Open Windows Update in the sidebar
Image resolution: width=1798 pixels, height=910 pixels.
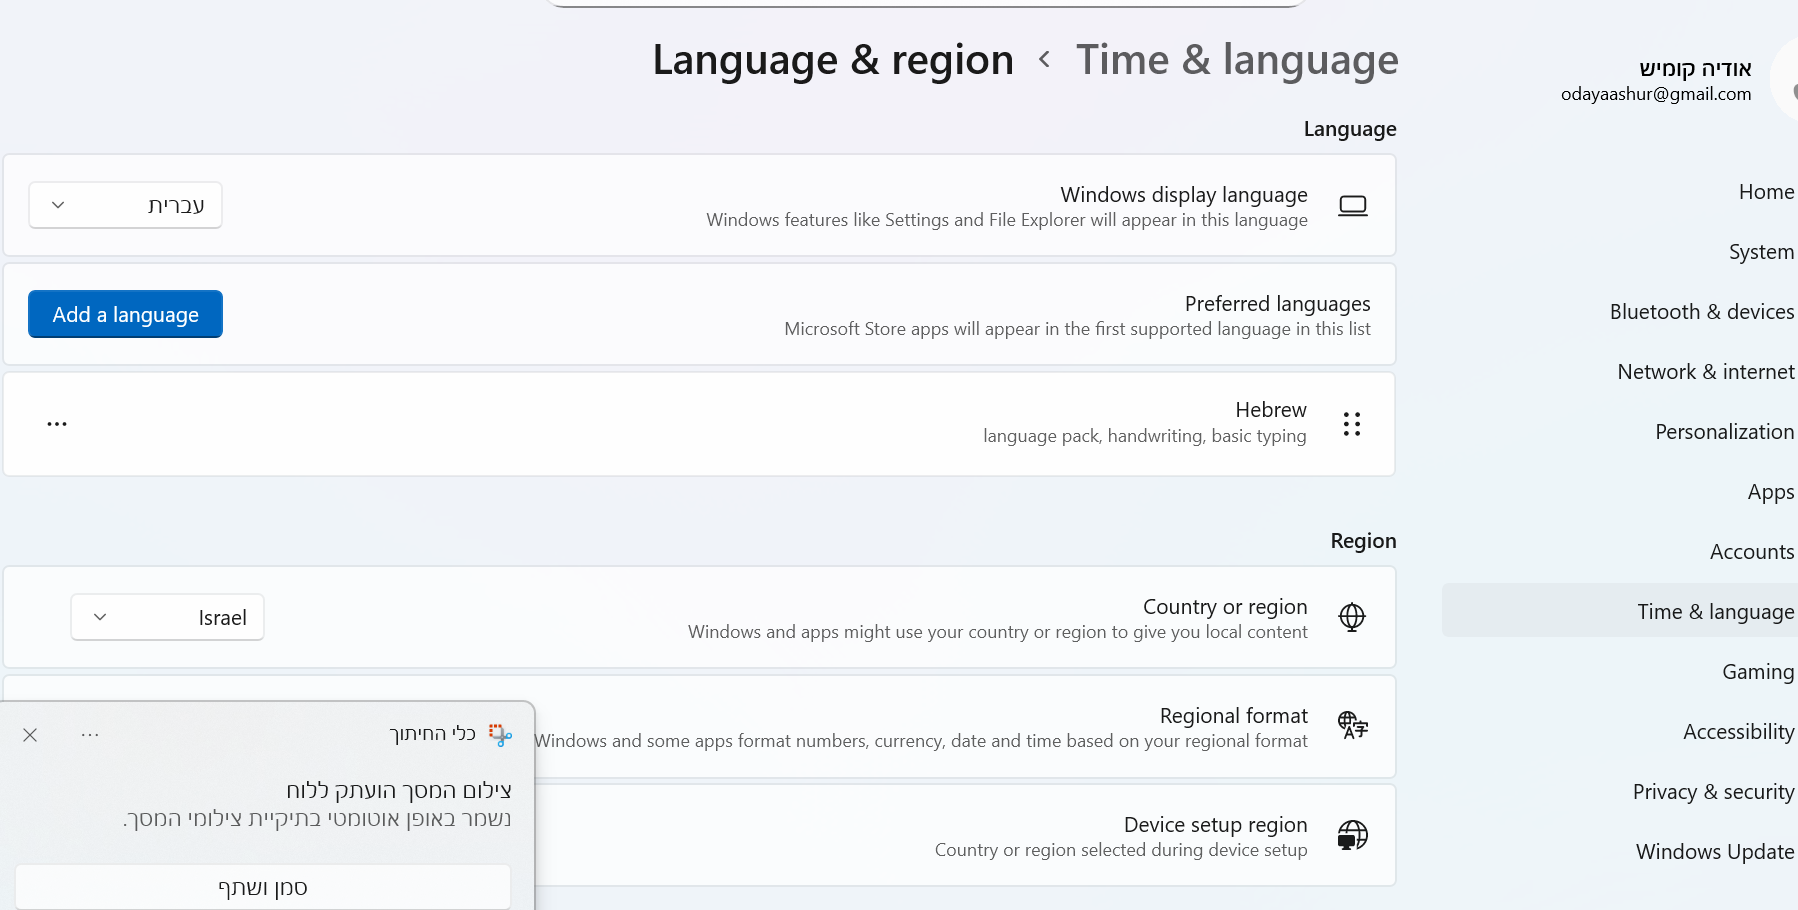pos(1714,852)
